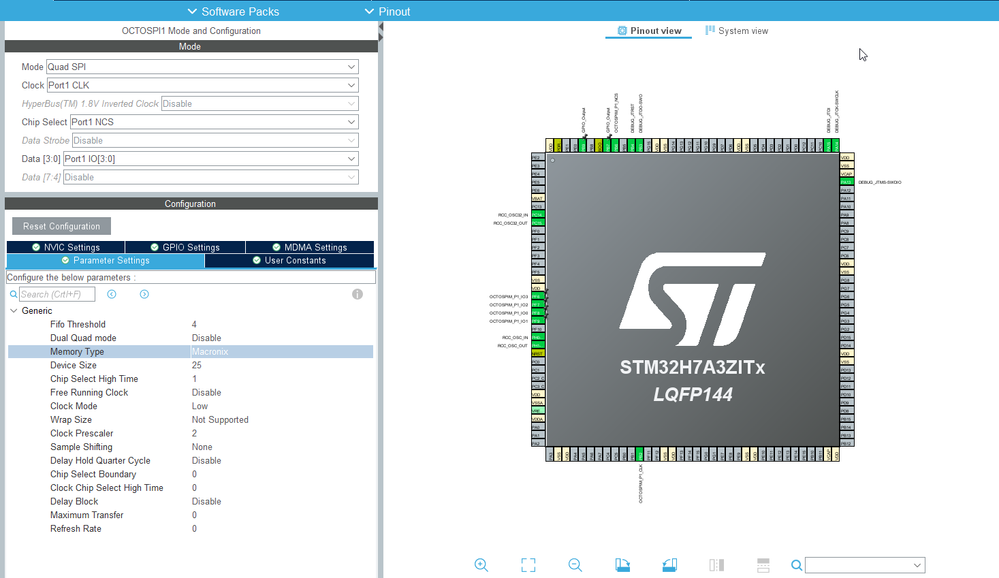Click the Clock Prescaler value 2

point(194,433)
